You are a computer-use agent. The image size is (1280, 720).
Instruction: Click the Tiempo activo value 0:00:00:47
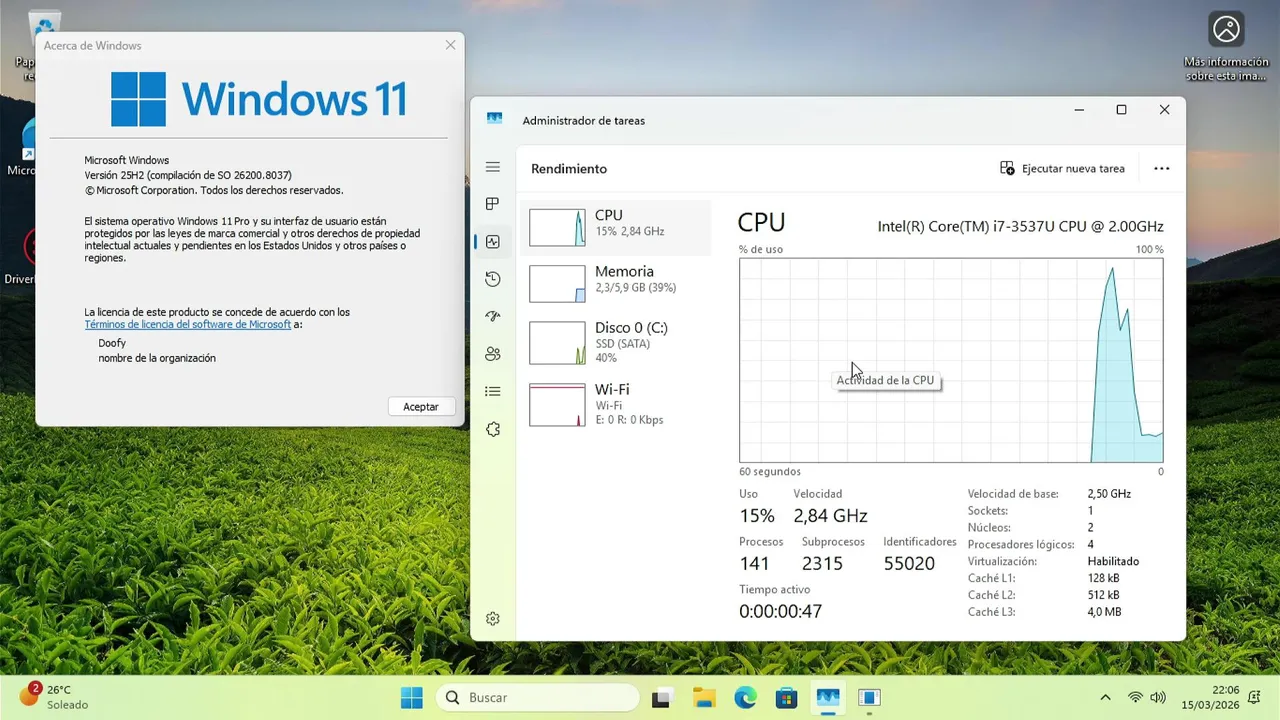(x=780, y=611)
